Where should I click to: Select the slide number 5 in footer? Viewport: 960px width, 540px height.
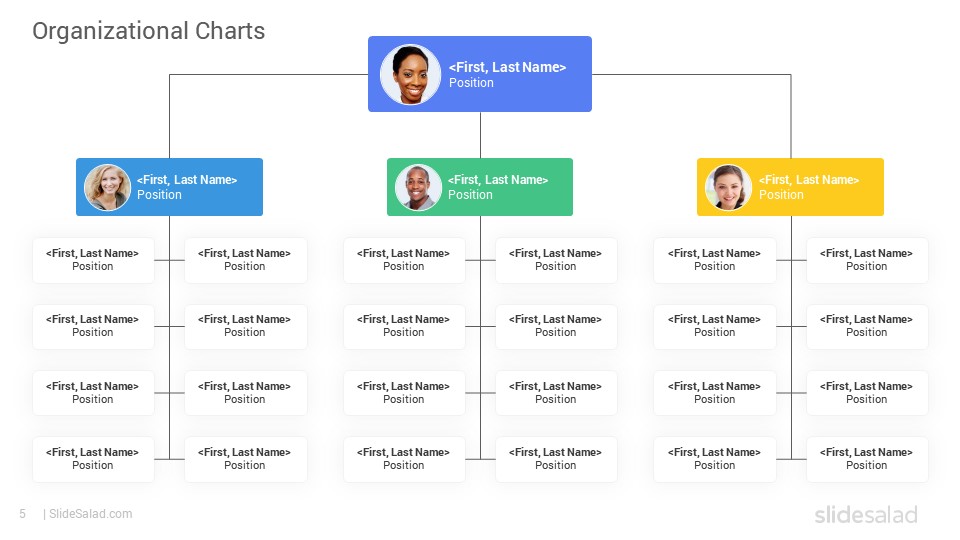pyautogui.click(x=23, y=514)
